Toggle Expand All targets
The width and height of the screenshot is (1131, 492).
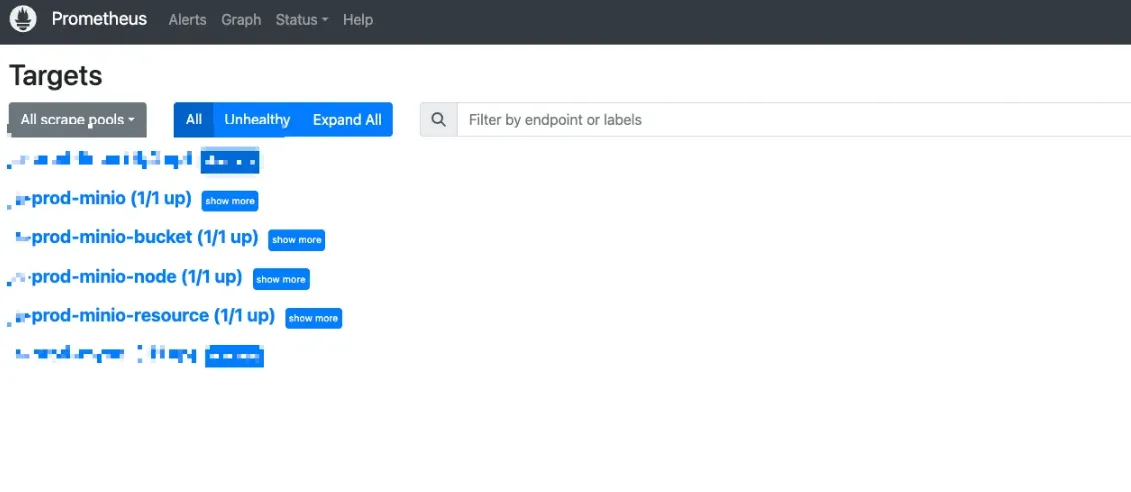[x=347, y=120]
